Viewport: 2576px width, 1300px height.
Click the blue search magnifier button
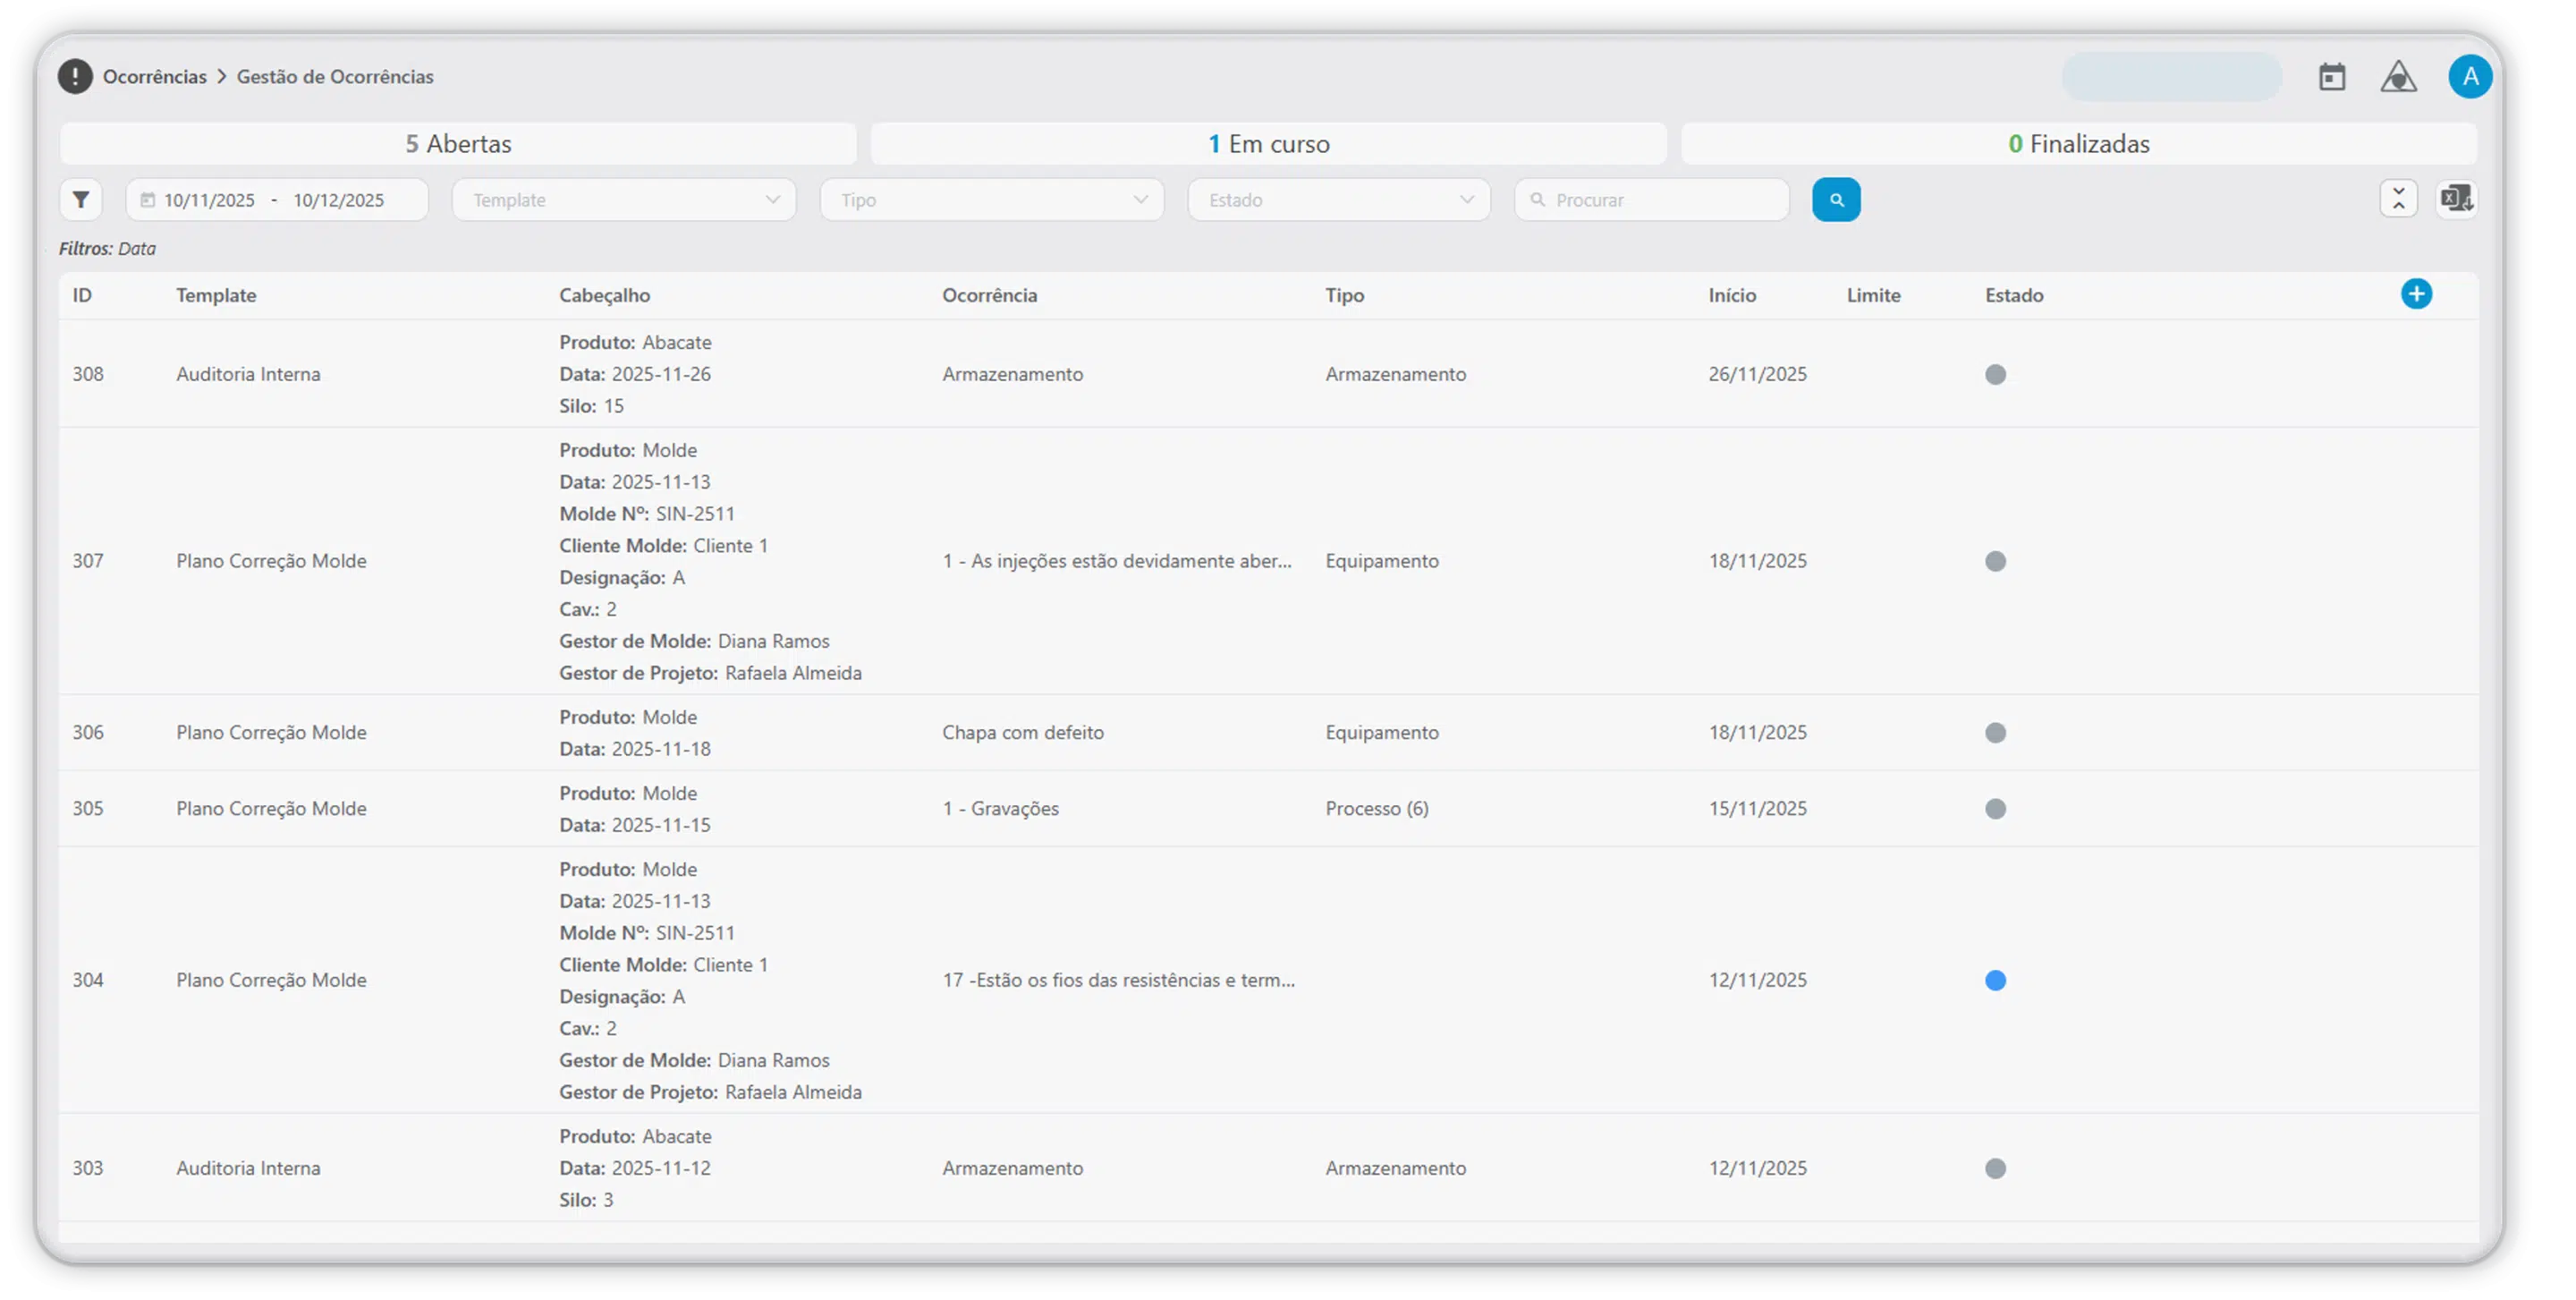tap(1836, 200)
